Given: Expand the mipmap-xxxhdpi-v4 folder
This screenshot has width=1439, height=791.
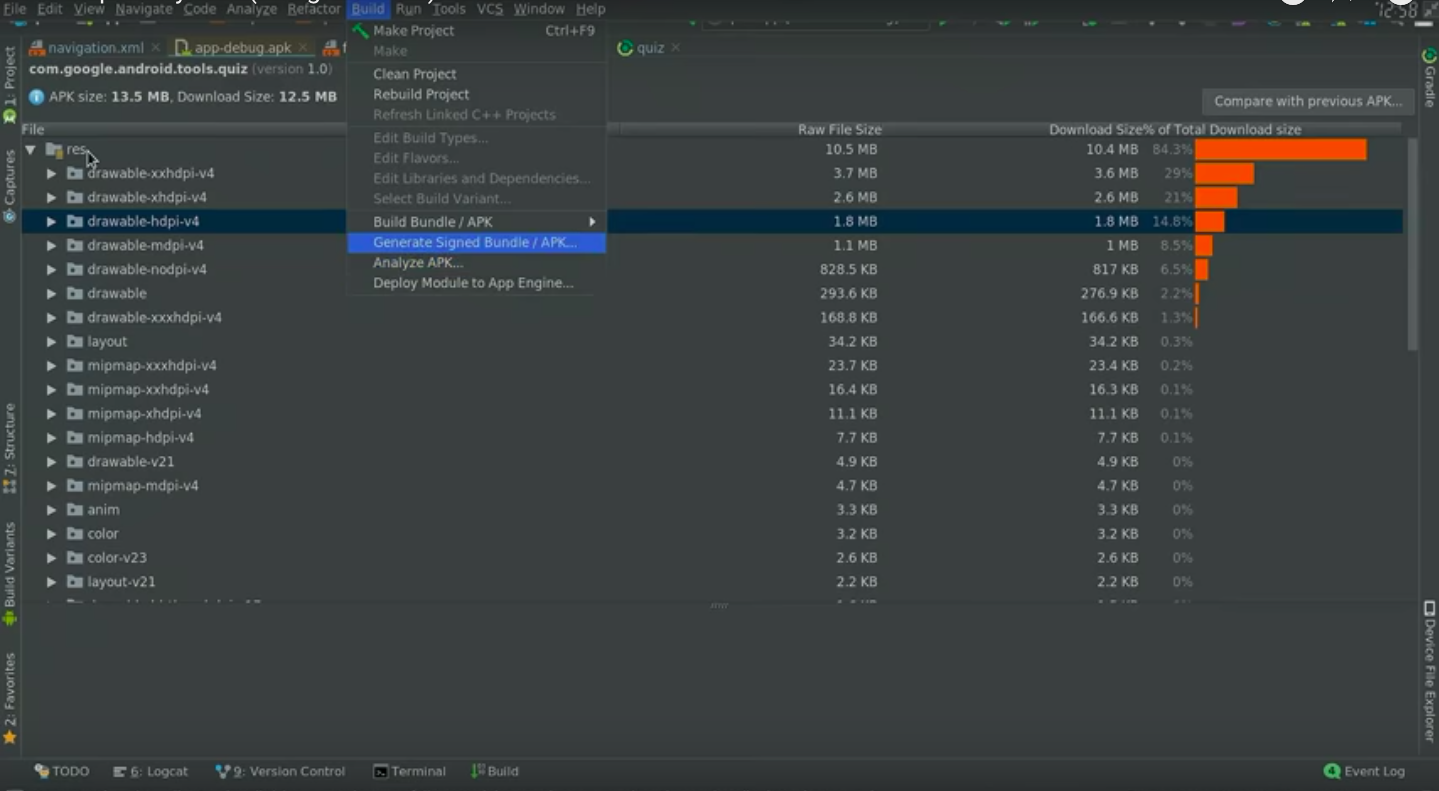Looking at the screenshot, I should (x=52, y=366).
